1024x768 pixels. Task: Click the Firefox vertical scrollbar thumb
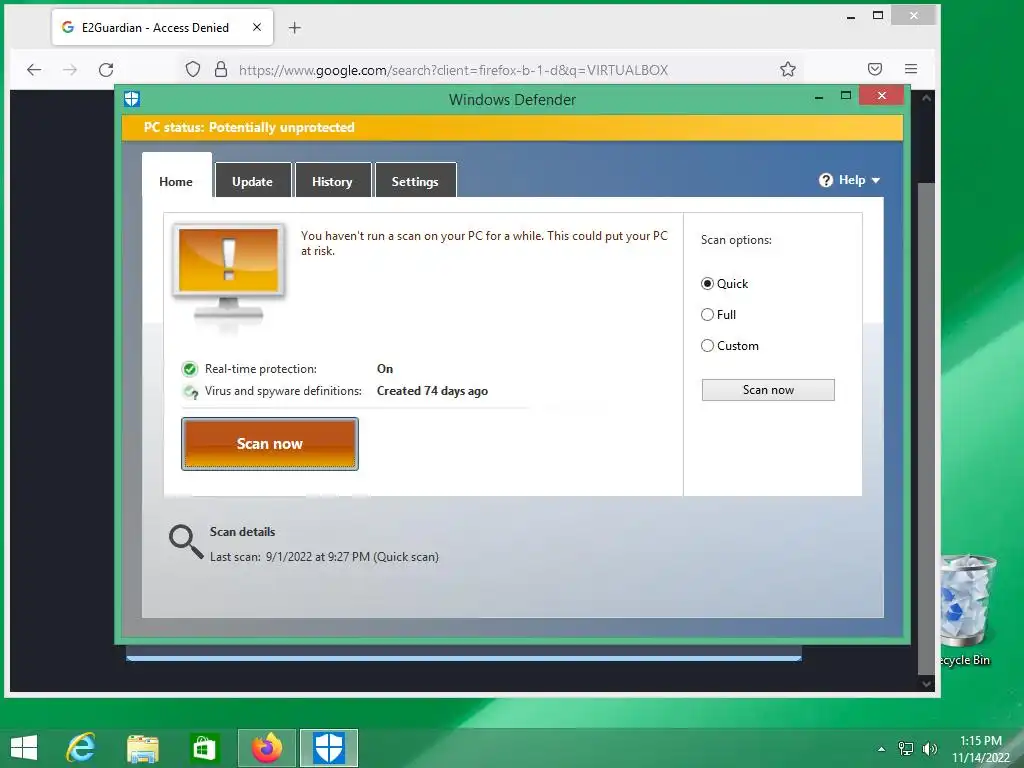click(x=926, y=428)
